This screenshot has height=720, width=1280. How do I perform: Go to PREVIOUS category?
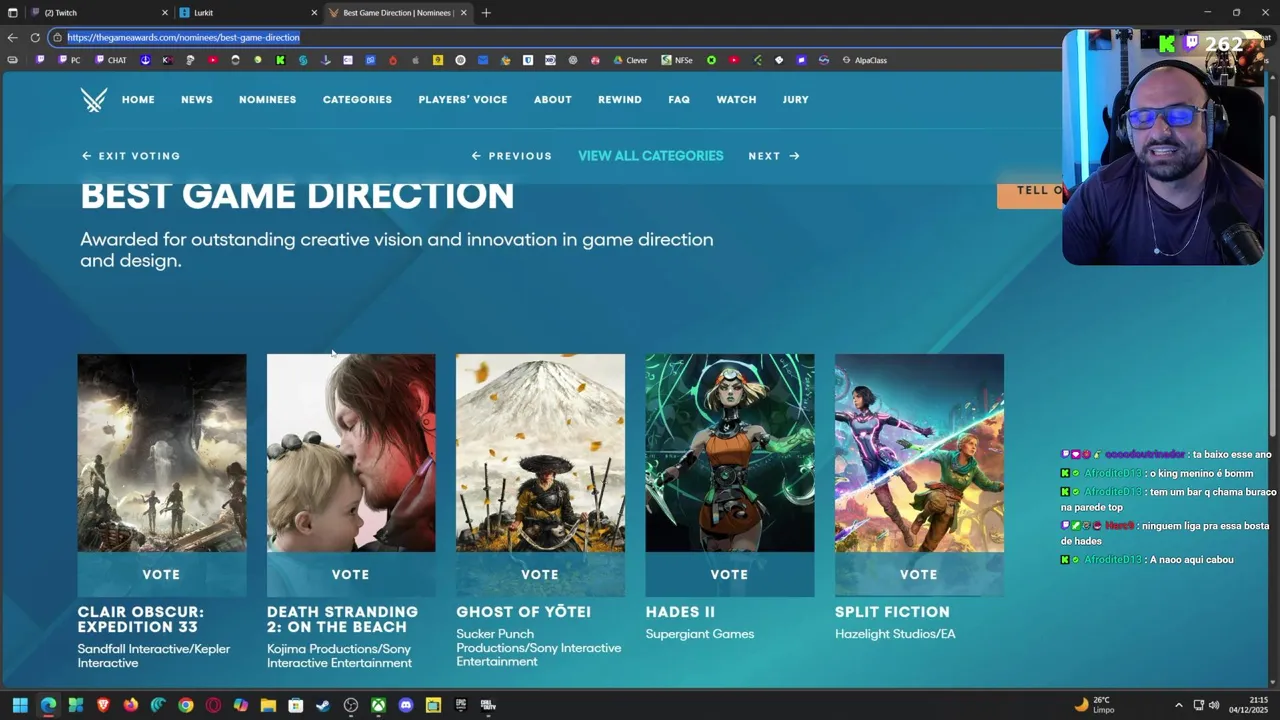[x=512, y=156]
